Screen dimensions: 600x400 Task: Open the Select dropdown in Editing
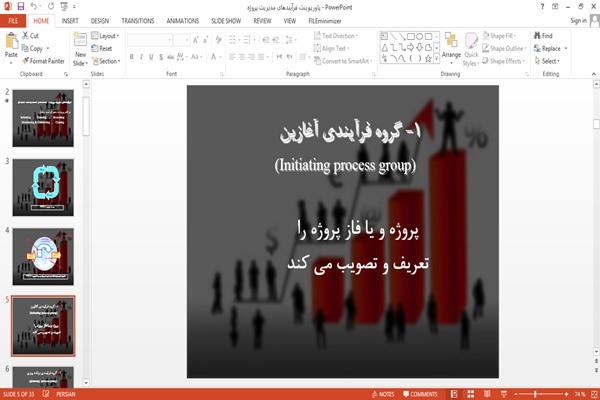coord(548,61)
